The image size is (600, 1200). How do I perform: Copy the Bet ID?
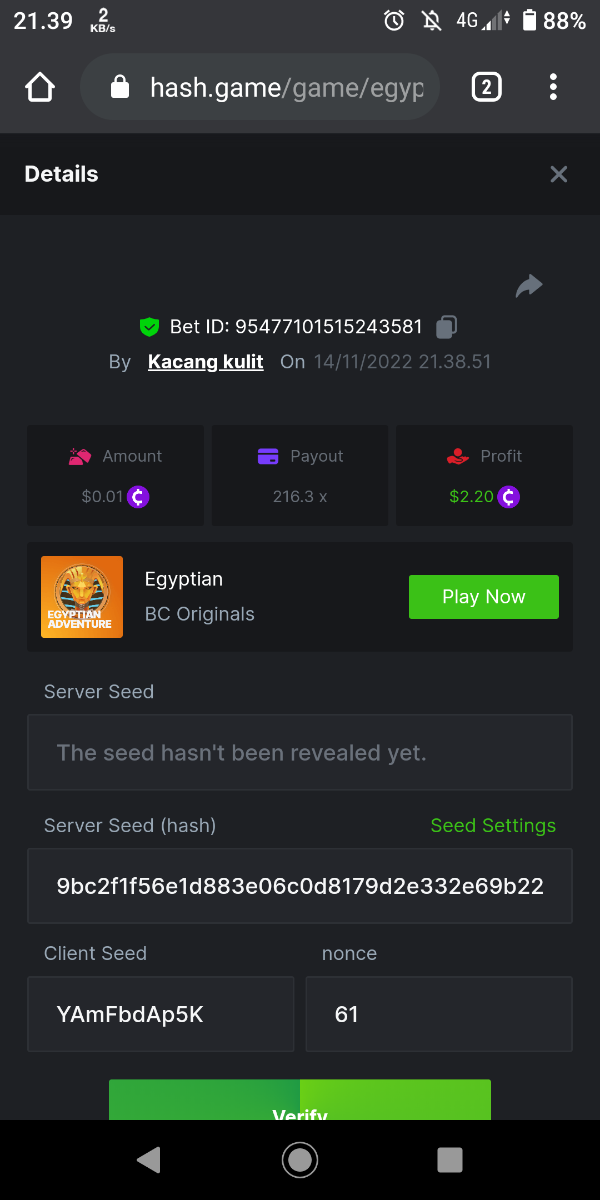pyautogui.click(x=447, y=326)
